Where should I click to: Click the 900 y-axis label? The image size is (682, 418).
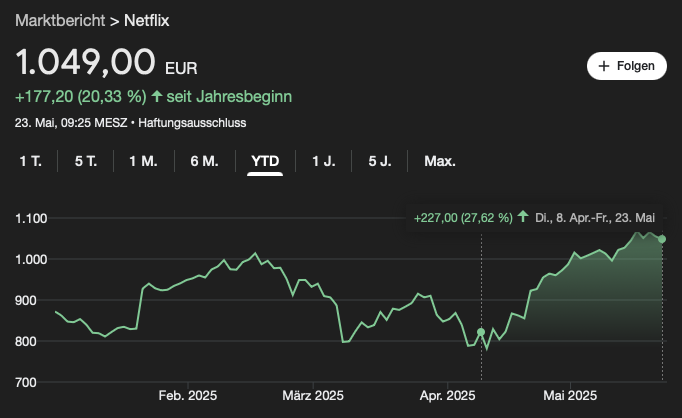(26, 301)
